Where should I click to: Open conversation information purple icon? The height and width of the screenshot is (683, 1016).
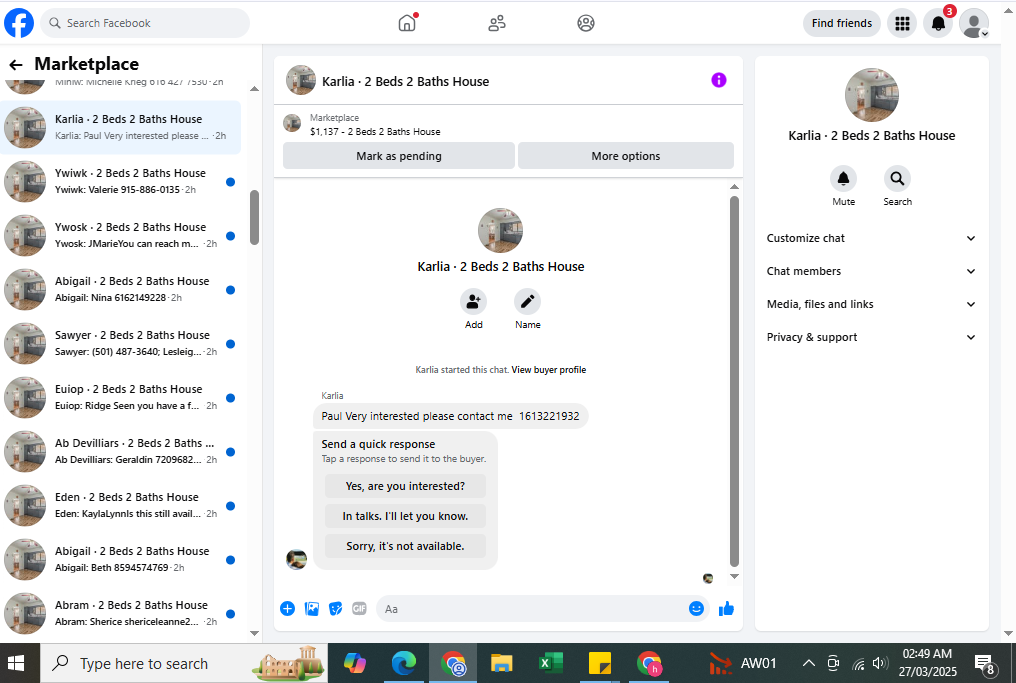click(719, 80)
